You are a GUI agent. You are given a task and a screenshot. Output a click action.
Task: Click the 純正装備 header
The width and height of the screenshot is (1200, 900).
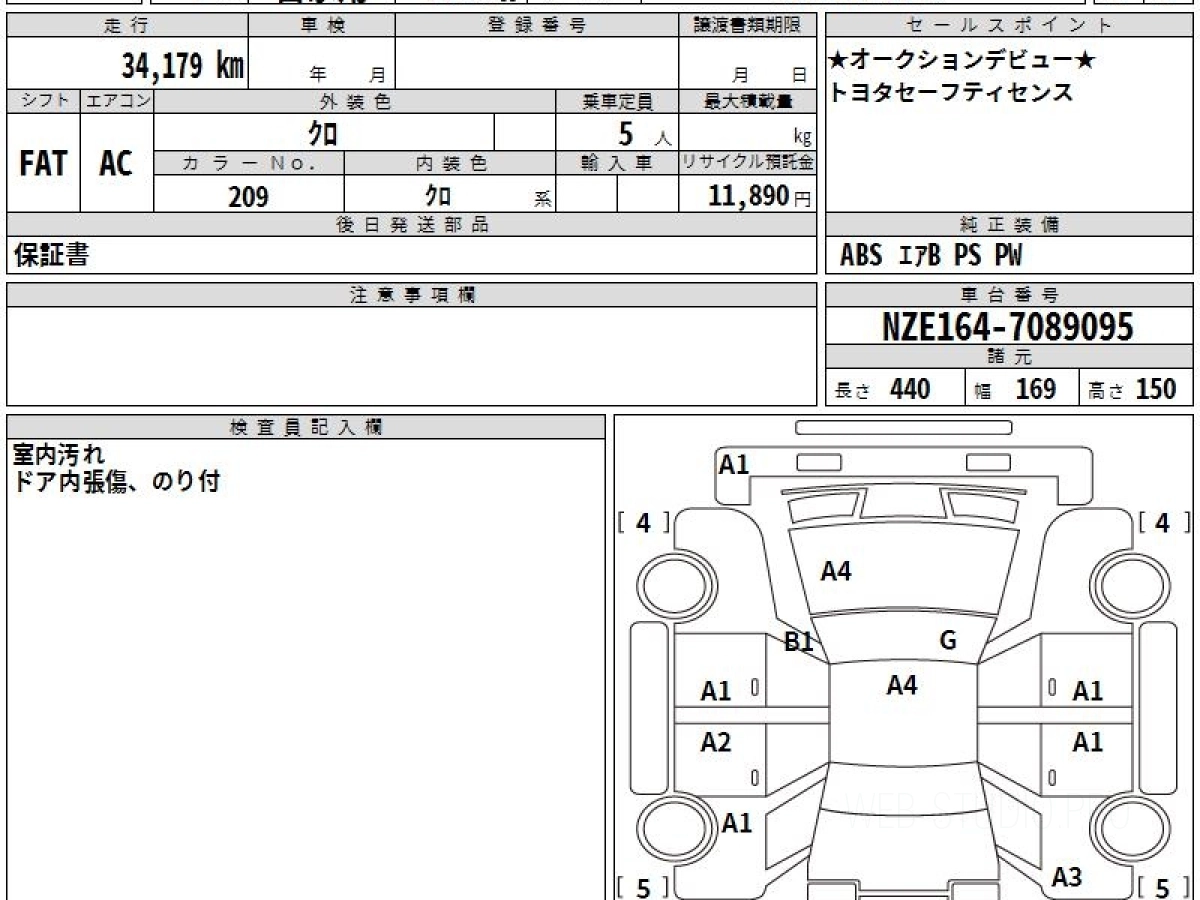[x=1010, y=225]
